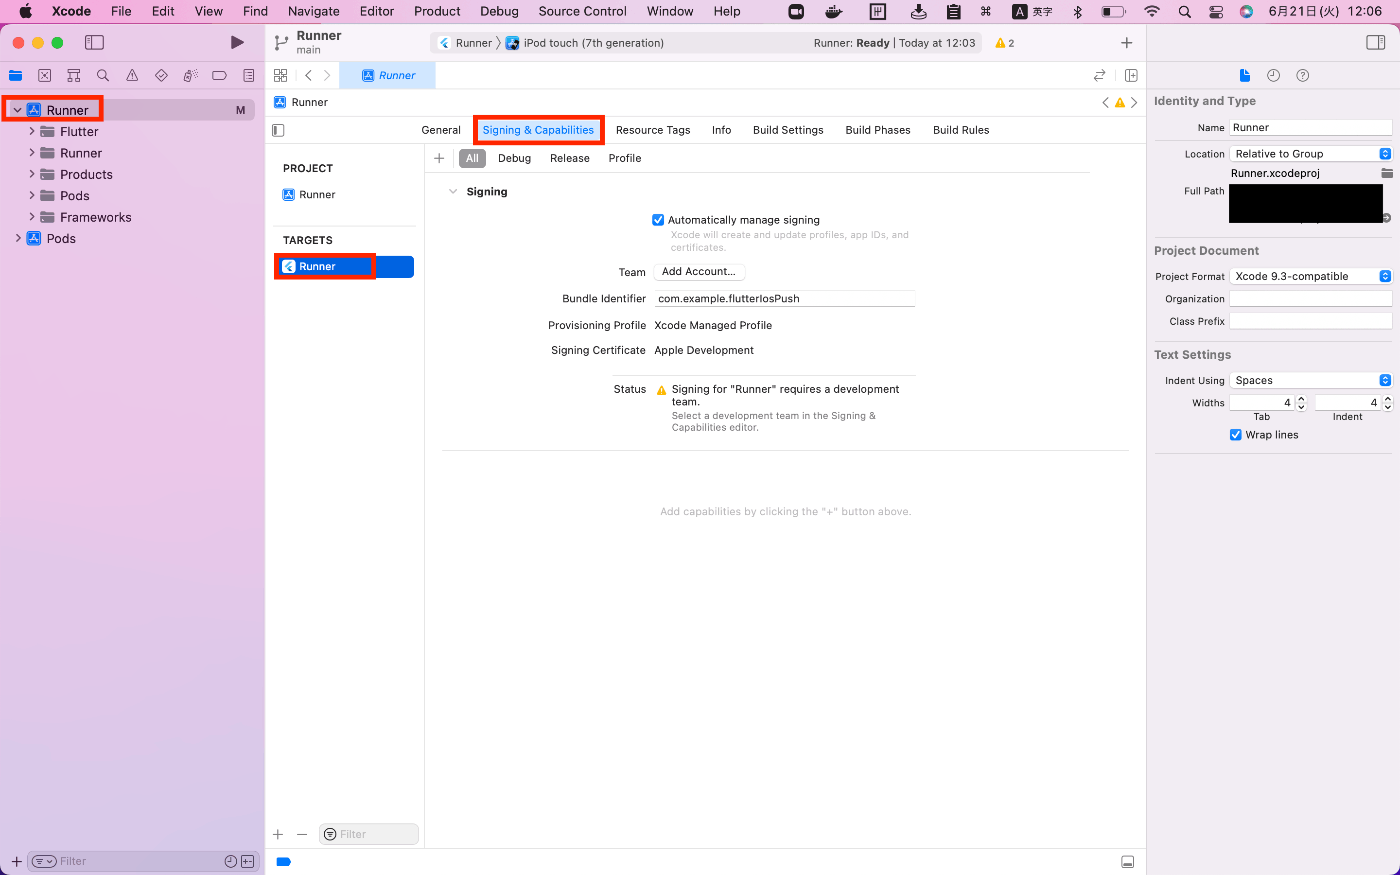Click the Add Account... button
This screenshot has width=1400, height=875.
[x=699, y=272]
